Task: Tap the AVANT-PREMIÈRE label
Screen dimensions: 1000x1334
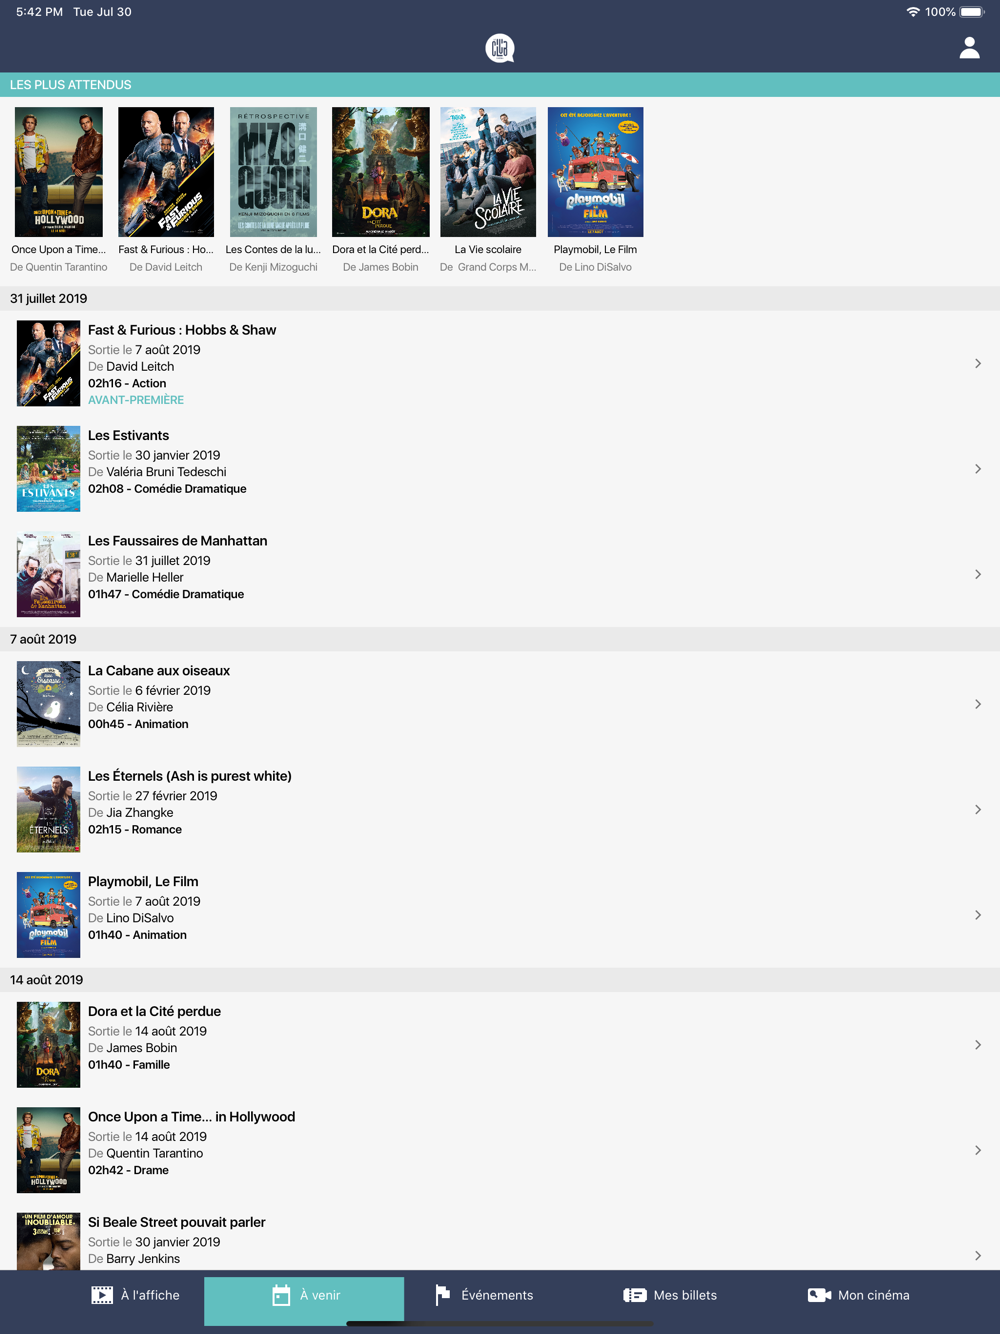Action: pyautogui.click(x=136, y=400)
